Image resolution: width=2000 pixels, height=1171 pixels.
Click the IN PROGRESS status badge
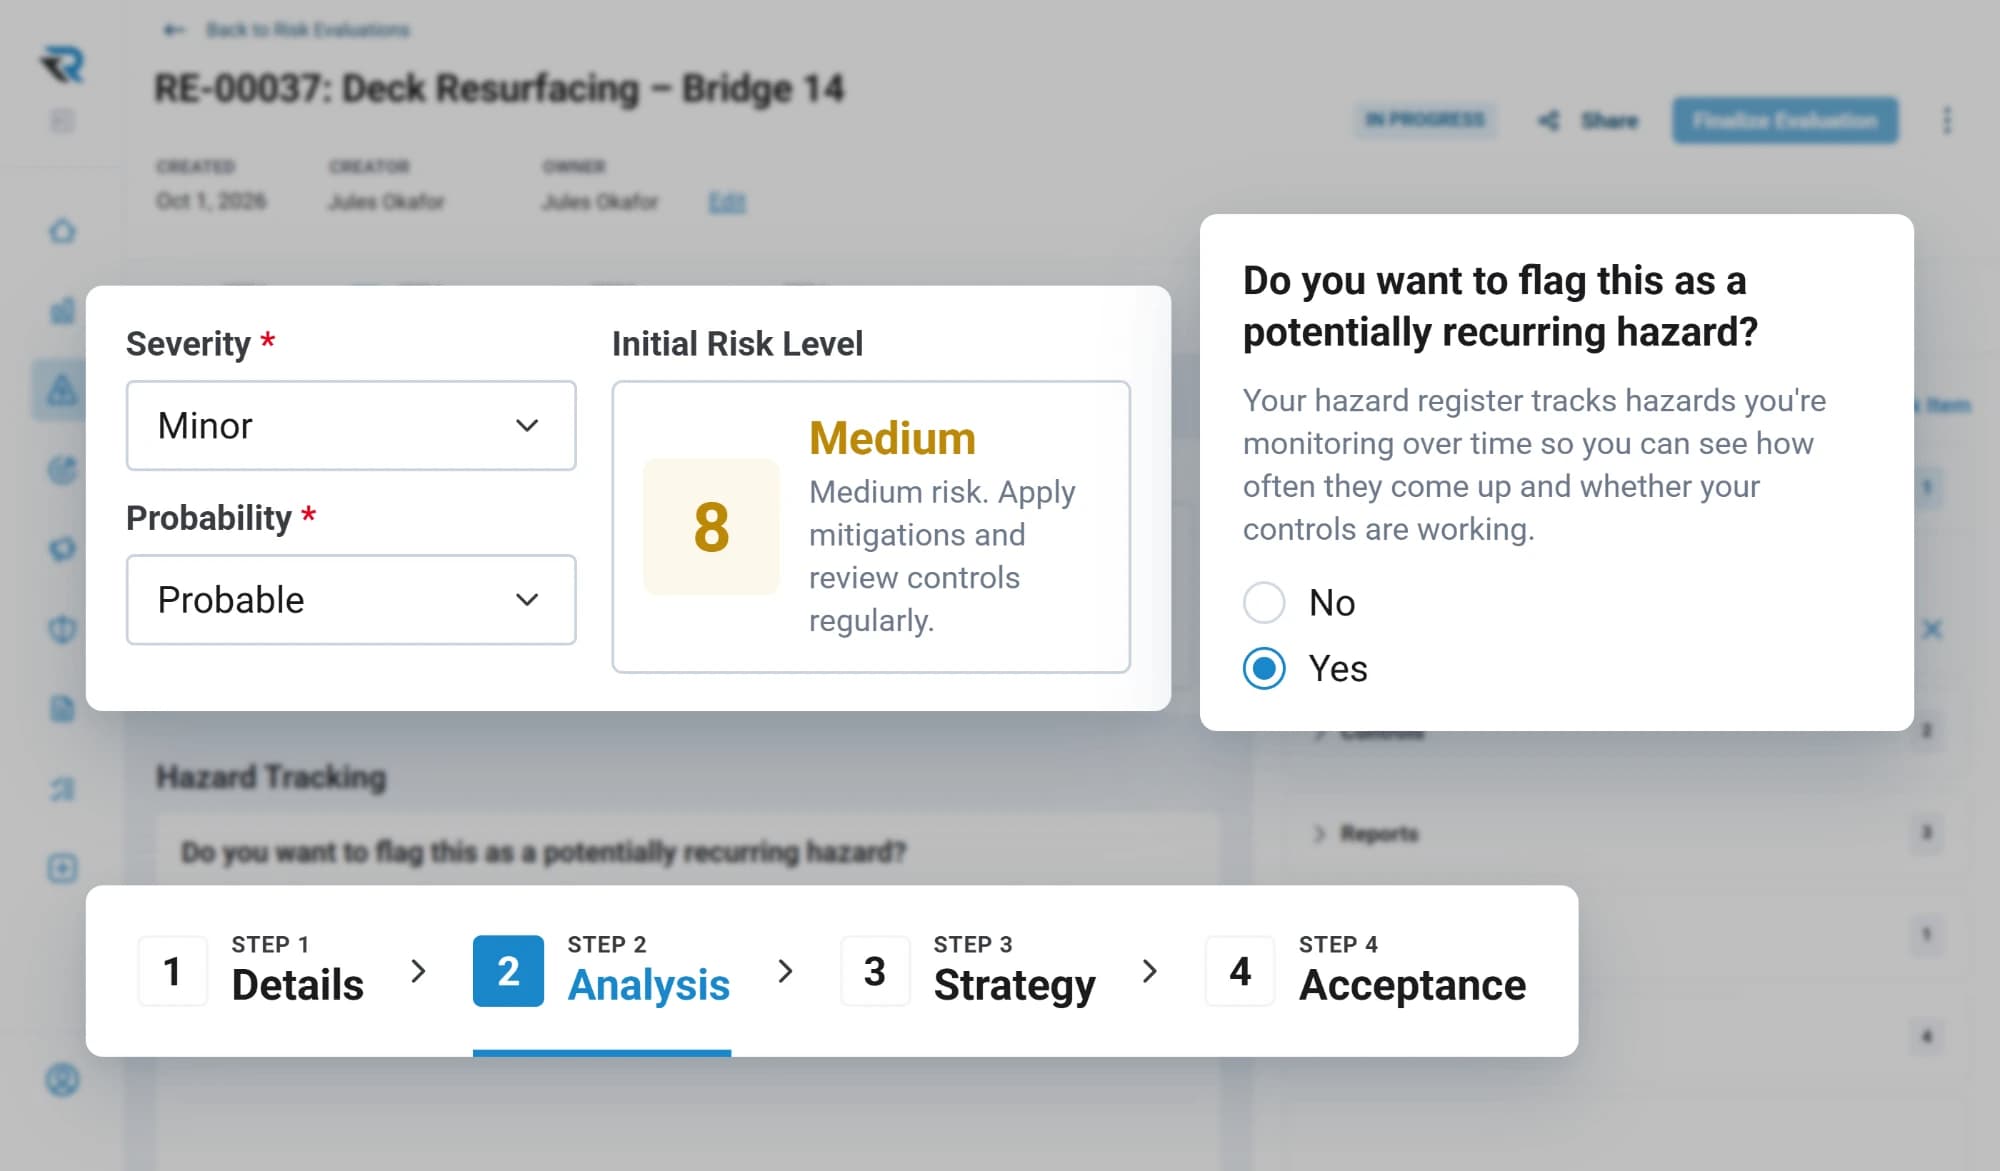point(1426,120)
